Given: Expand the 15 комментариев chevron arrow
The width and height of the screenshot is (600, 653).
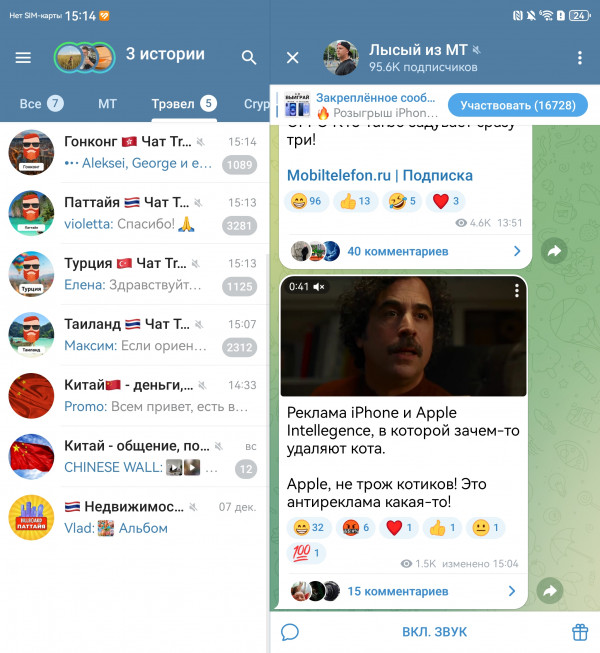Looking at the screenshot, I should coord(512,591).
